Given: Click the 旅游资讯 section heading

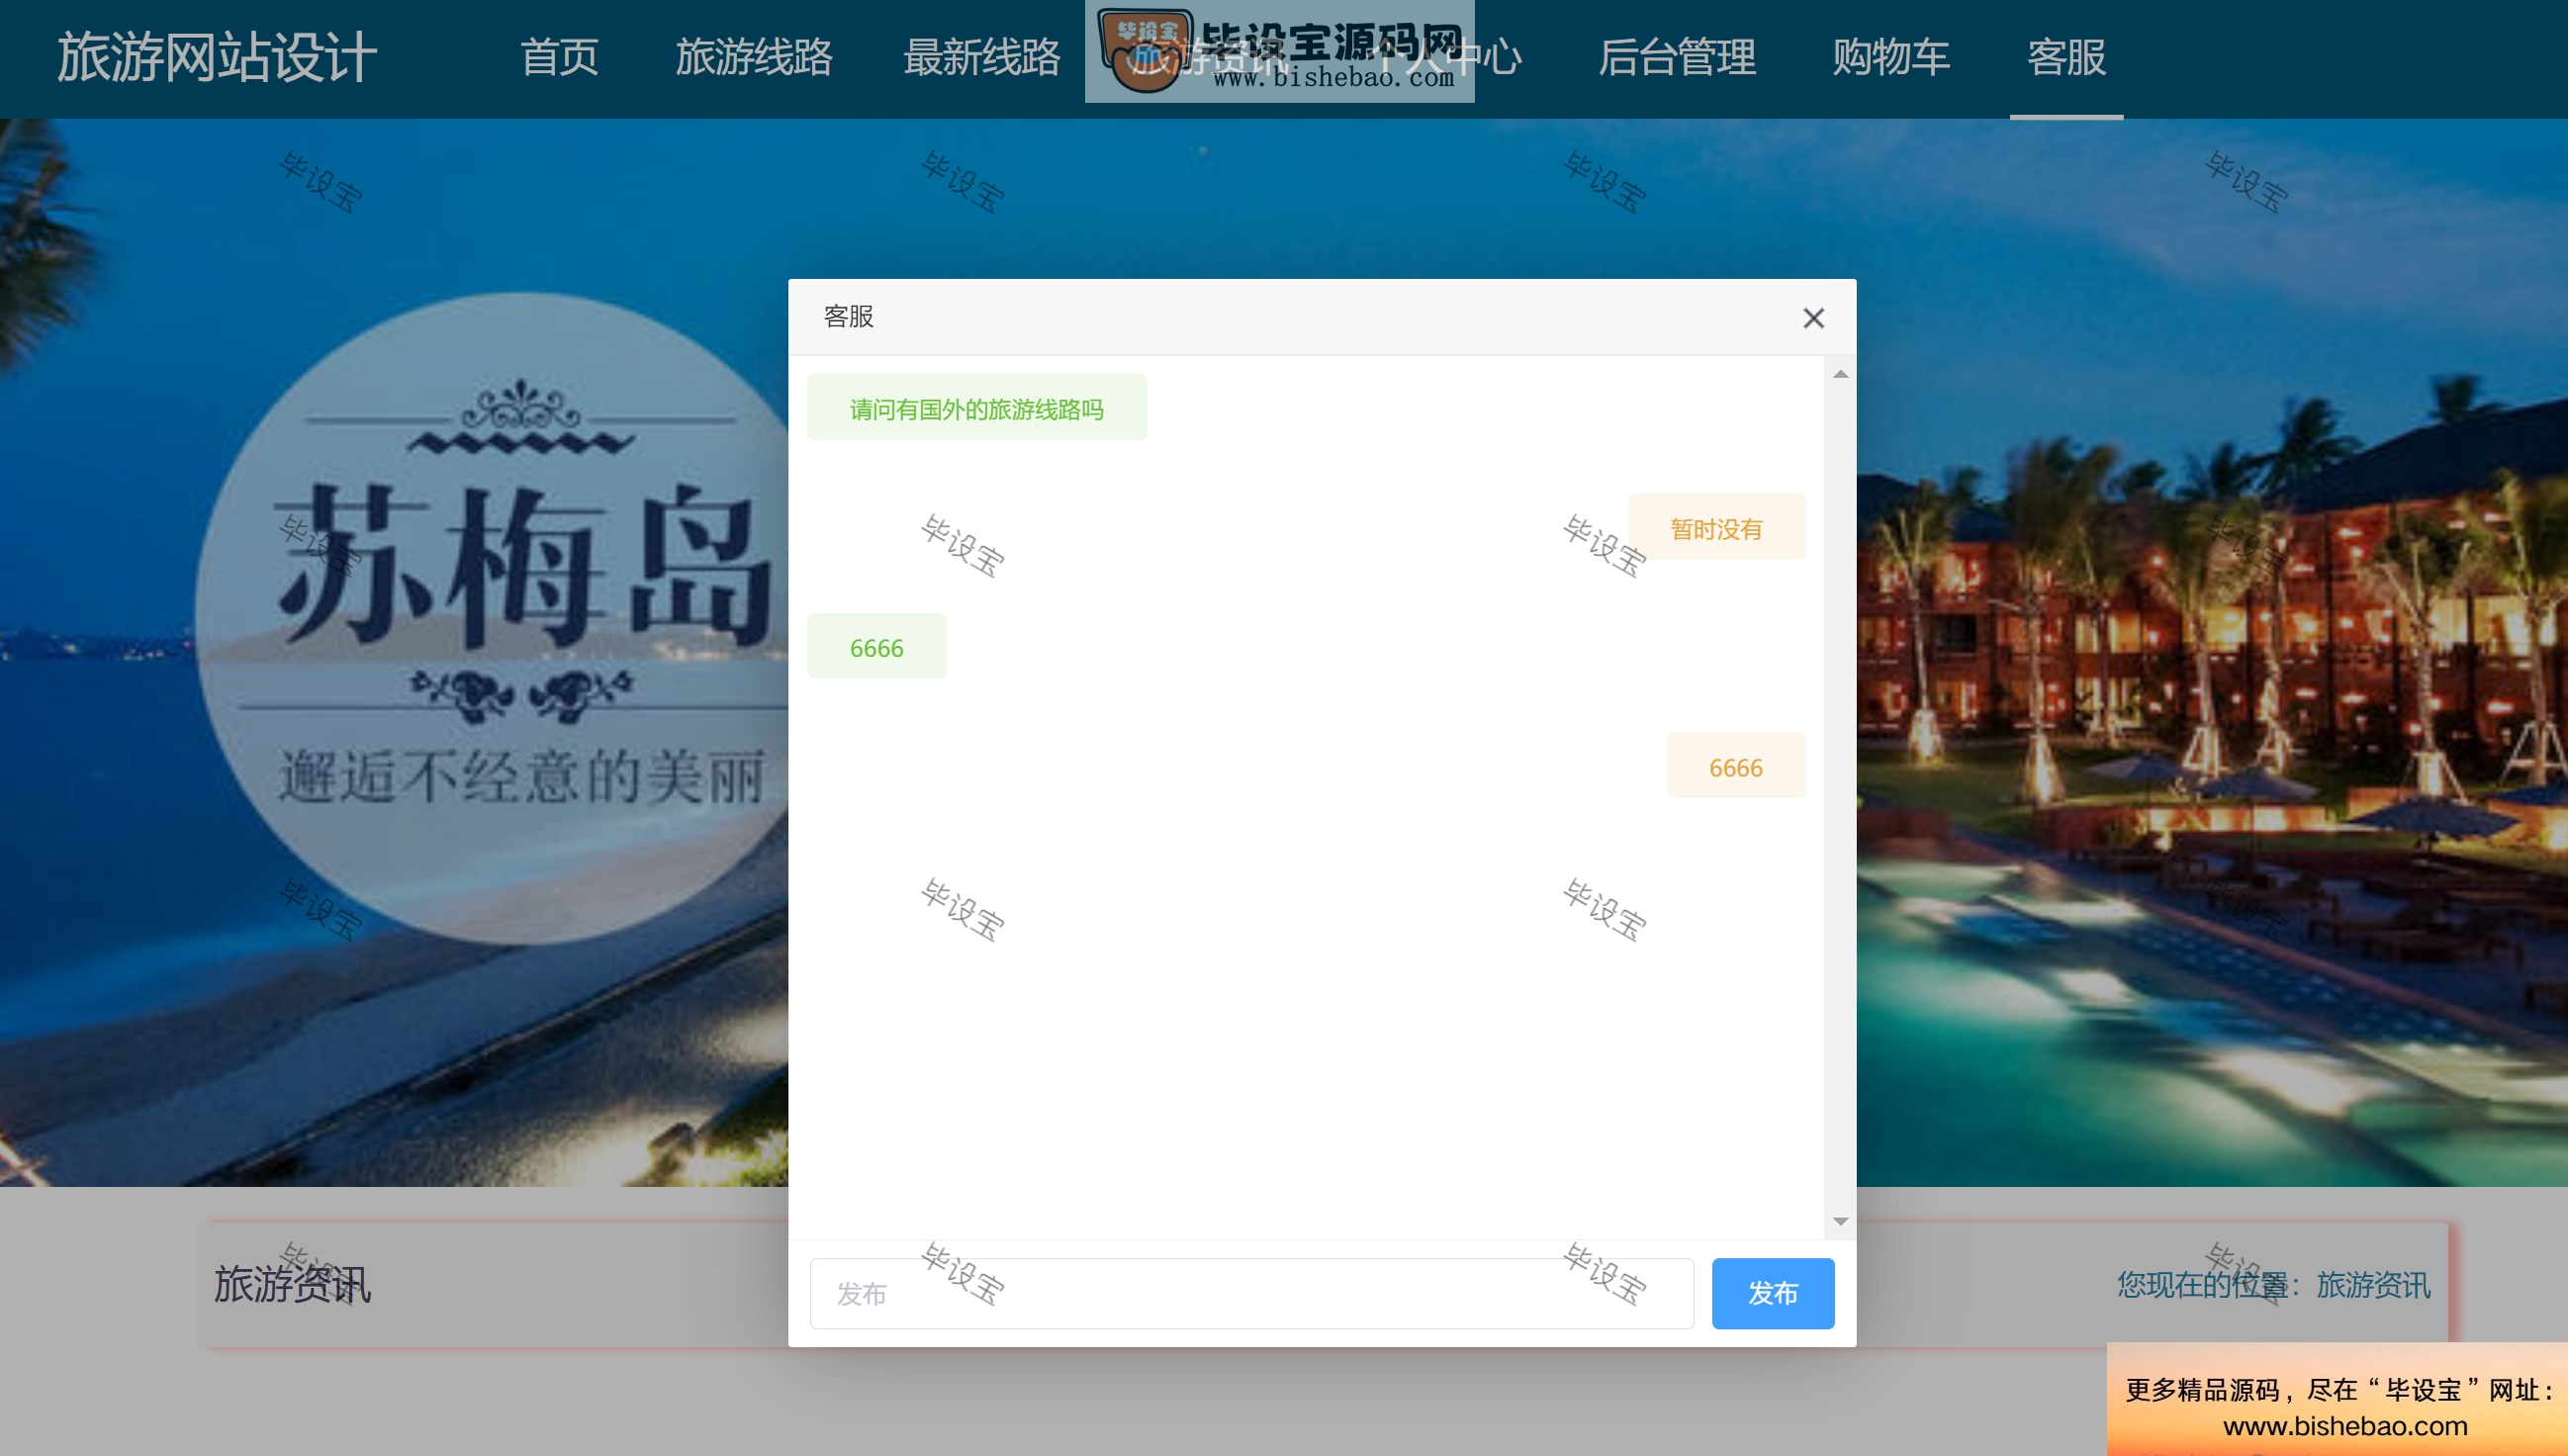Looking at the screenshot, I should tap(292, 1284).
